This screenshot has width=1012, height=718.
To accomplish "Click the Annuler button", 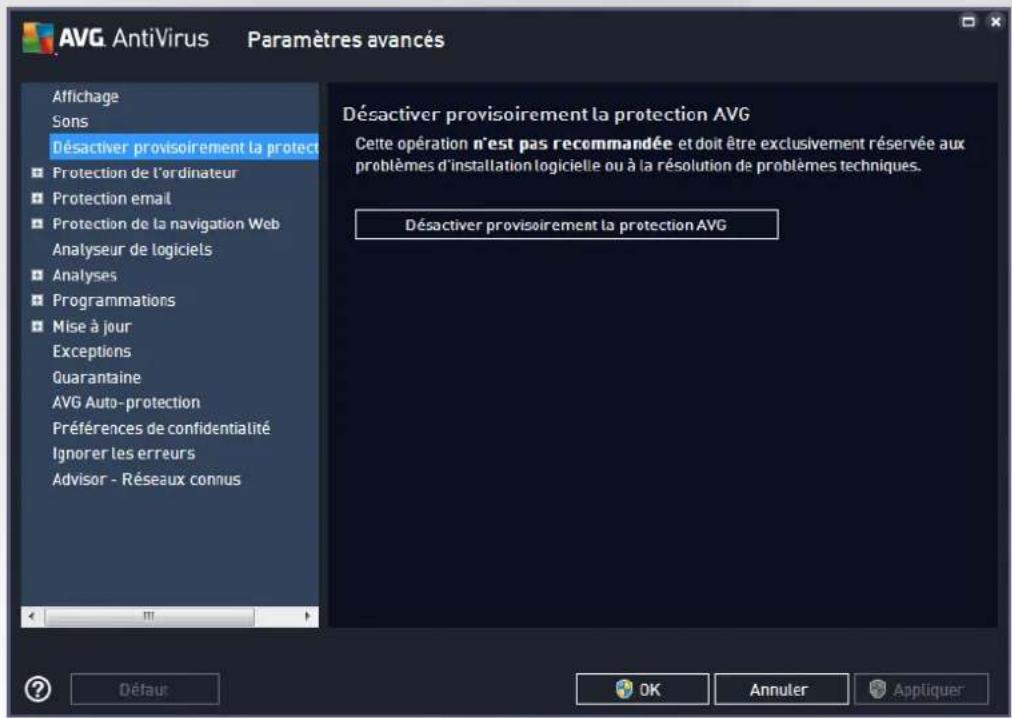I will coord(781,689).
